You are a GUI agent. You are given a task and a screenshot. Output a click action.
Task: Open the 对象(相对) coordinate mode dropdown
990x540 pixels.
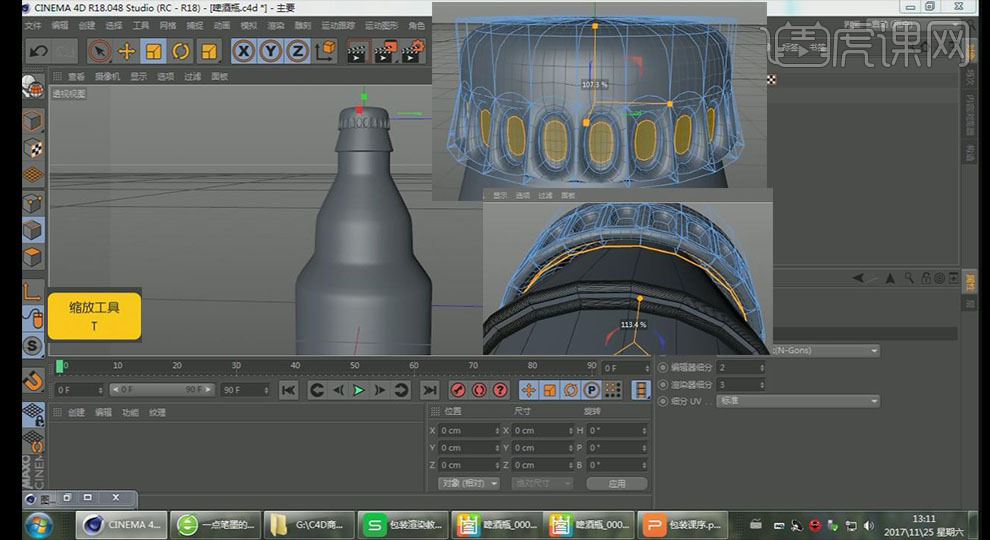(x=469, y=483)
